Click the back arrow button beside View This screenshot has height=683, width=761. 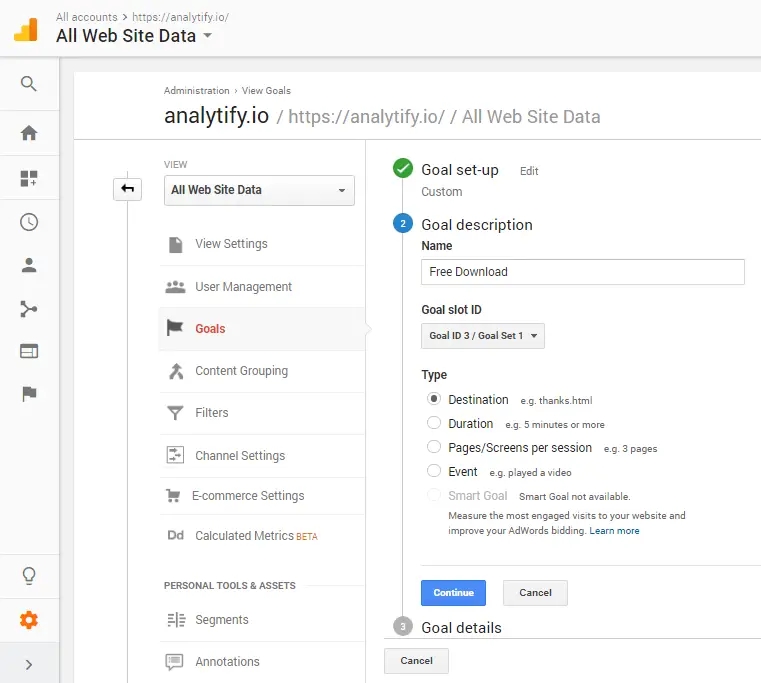click(127, 188)
